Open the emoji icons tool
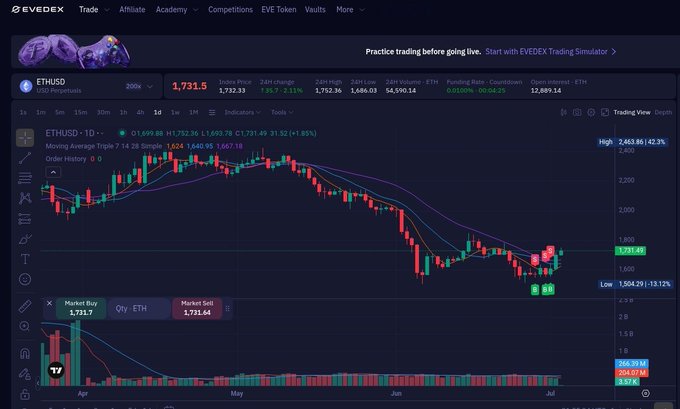 click(x=25, y=279)
